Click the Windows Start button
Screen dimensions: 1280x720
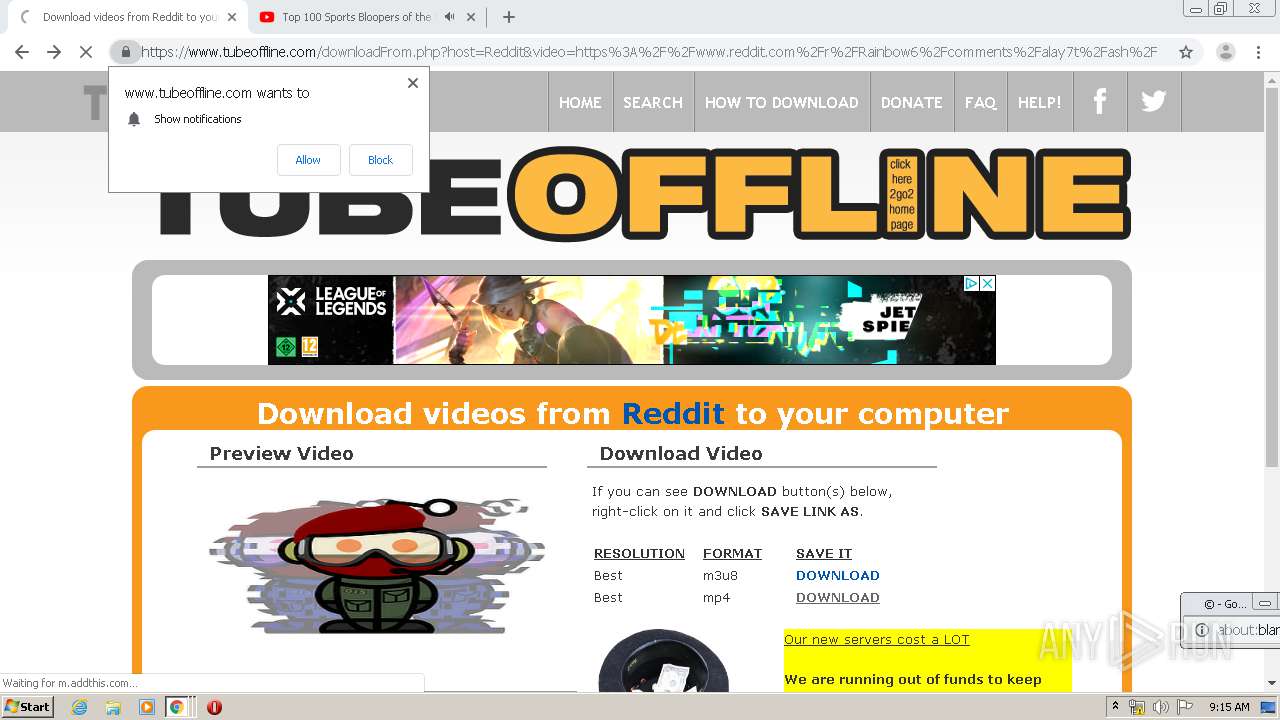click(x=28, y=707)
